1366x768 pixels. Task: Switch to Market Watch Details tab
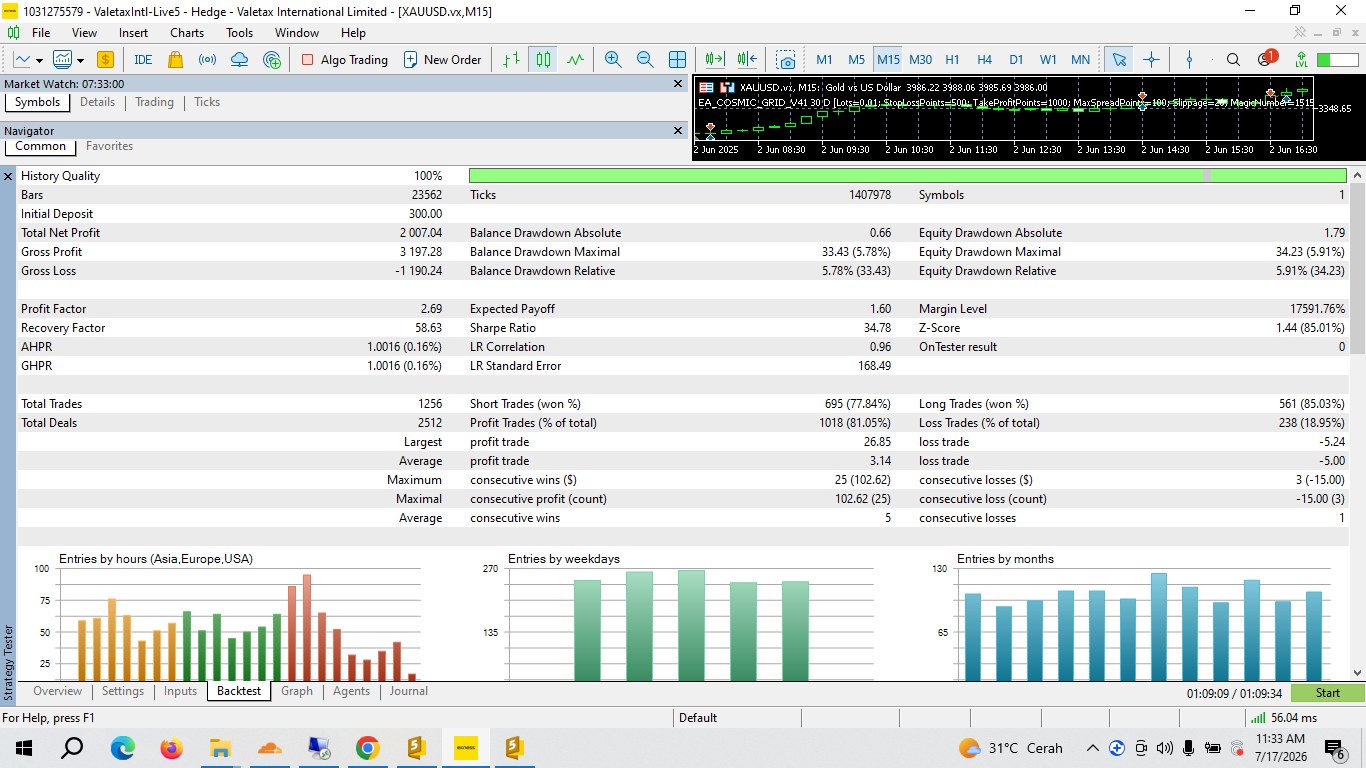[x=97, y=102]
